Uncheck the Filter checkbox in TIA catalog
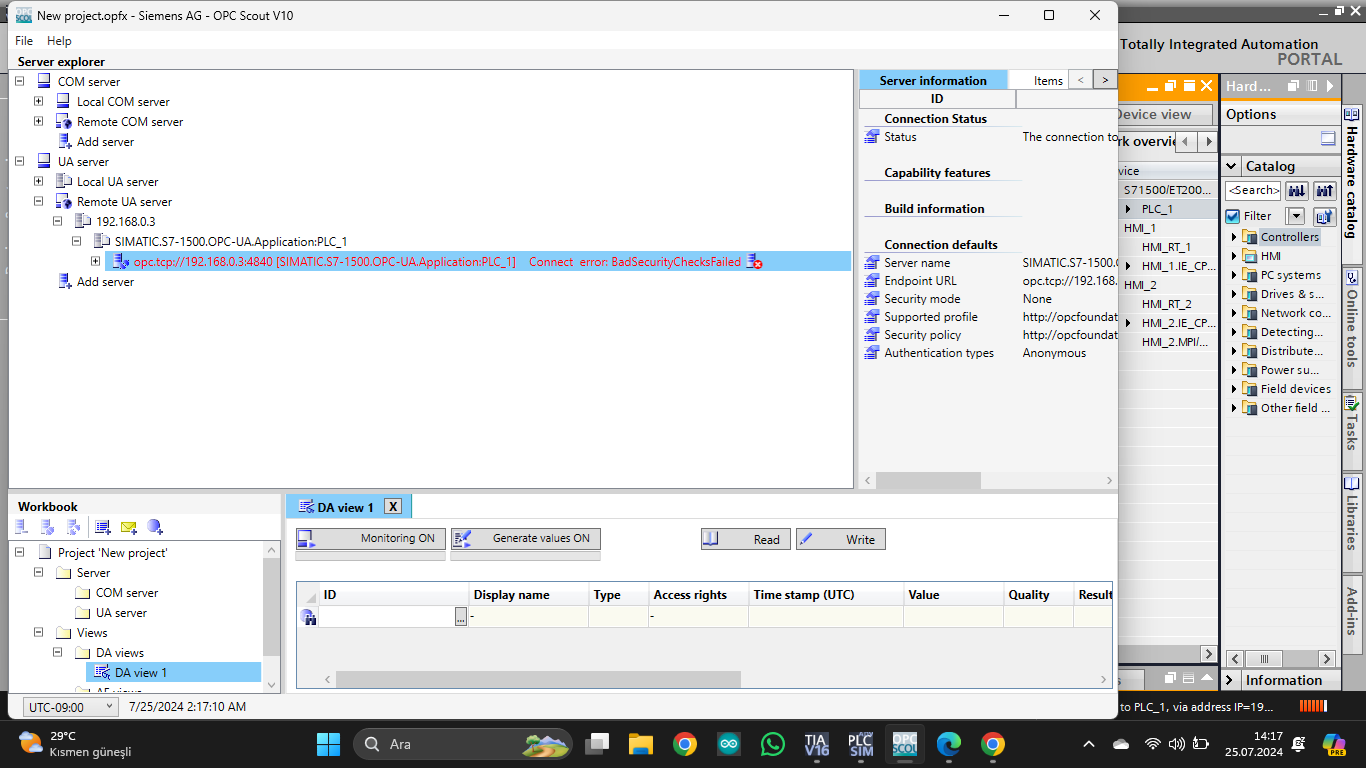The width and height of the screenshot is (1366, 768). [1232, 216]
